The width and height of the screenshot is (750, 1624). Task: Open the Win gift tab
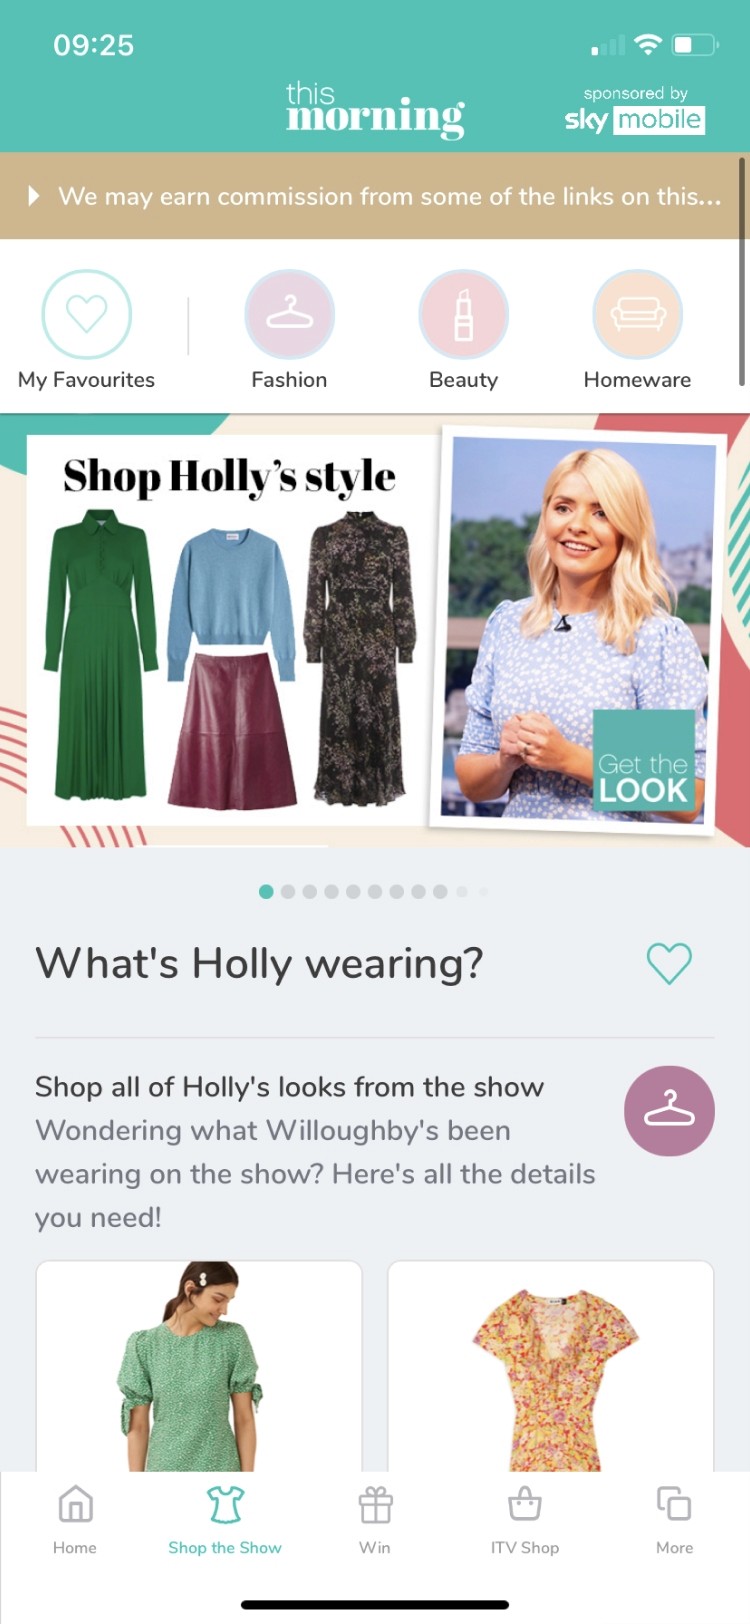(x=375, y=1519)
